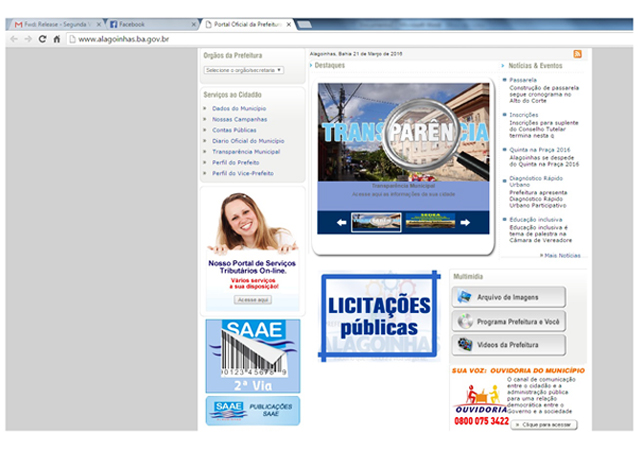Screen dimensions: 638x449
Task: Open Perfil do Vice-Prefeito link
Action: pos(243,173)
